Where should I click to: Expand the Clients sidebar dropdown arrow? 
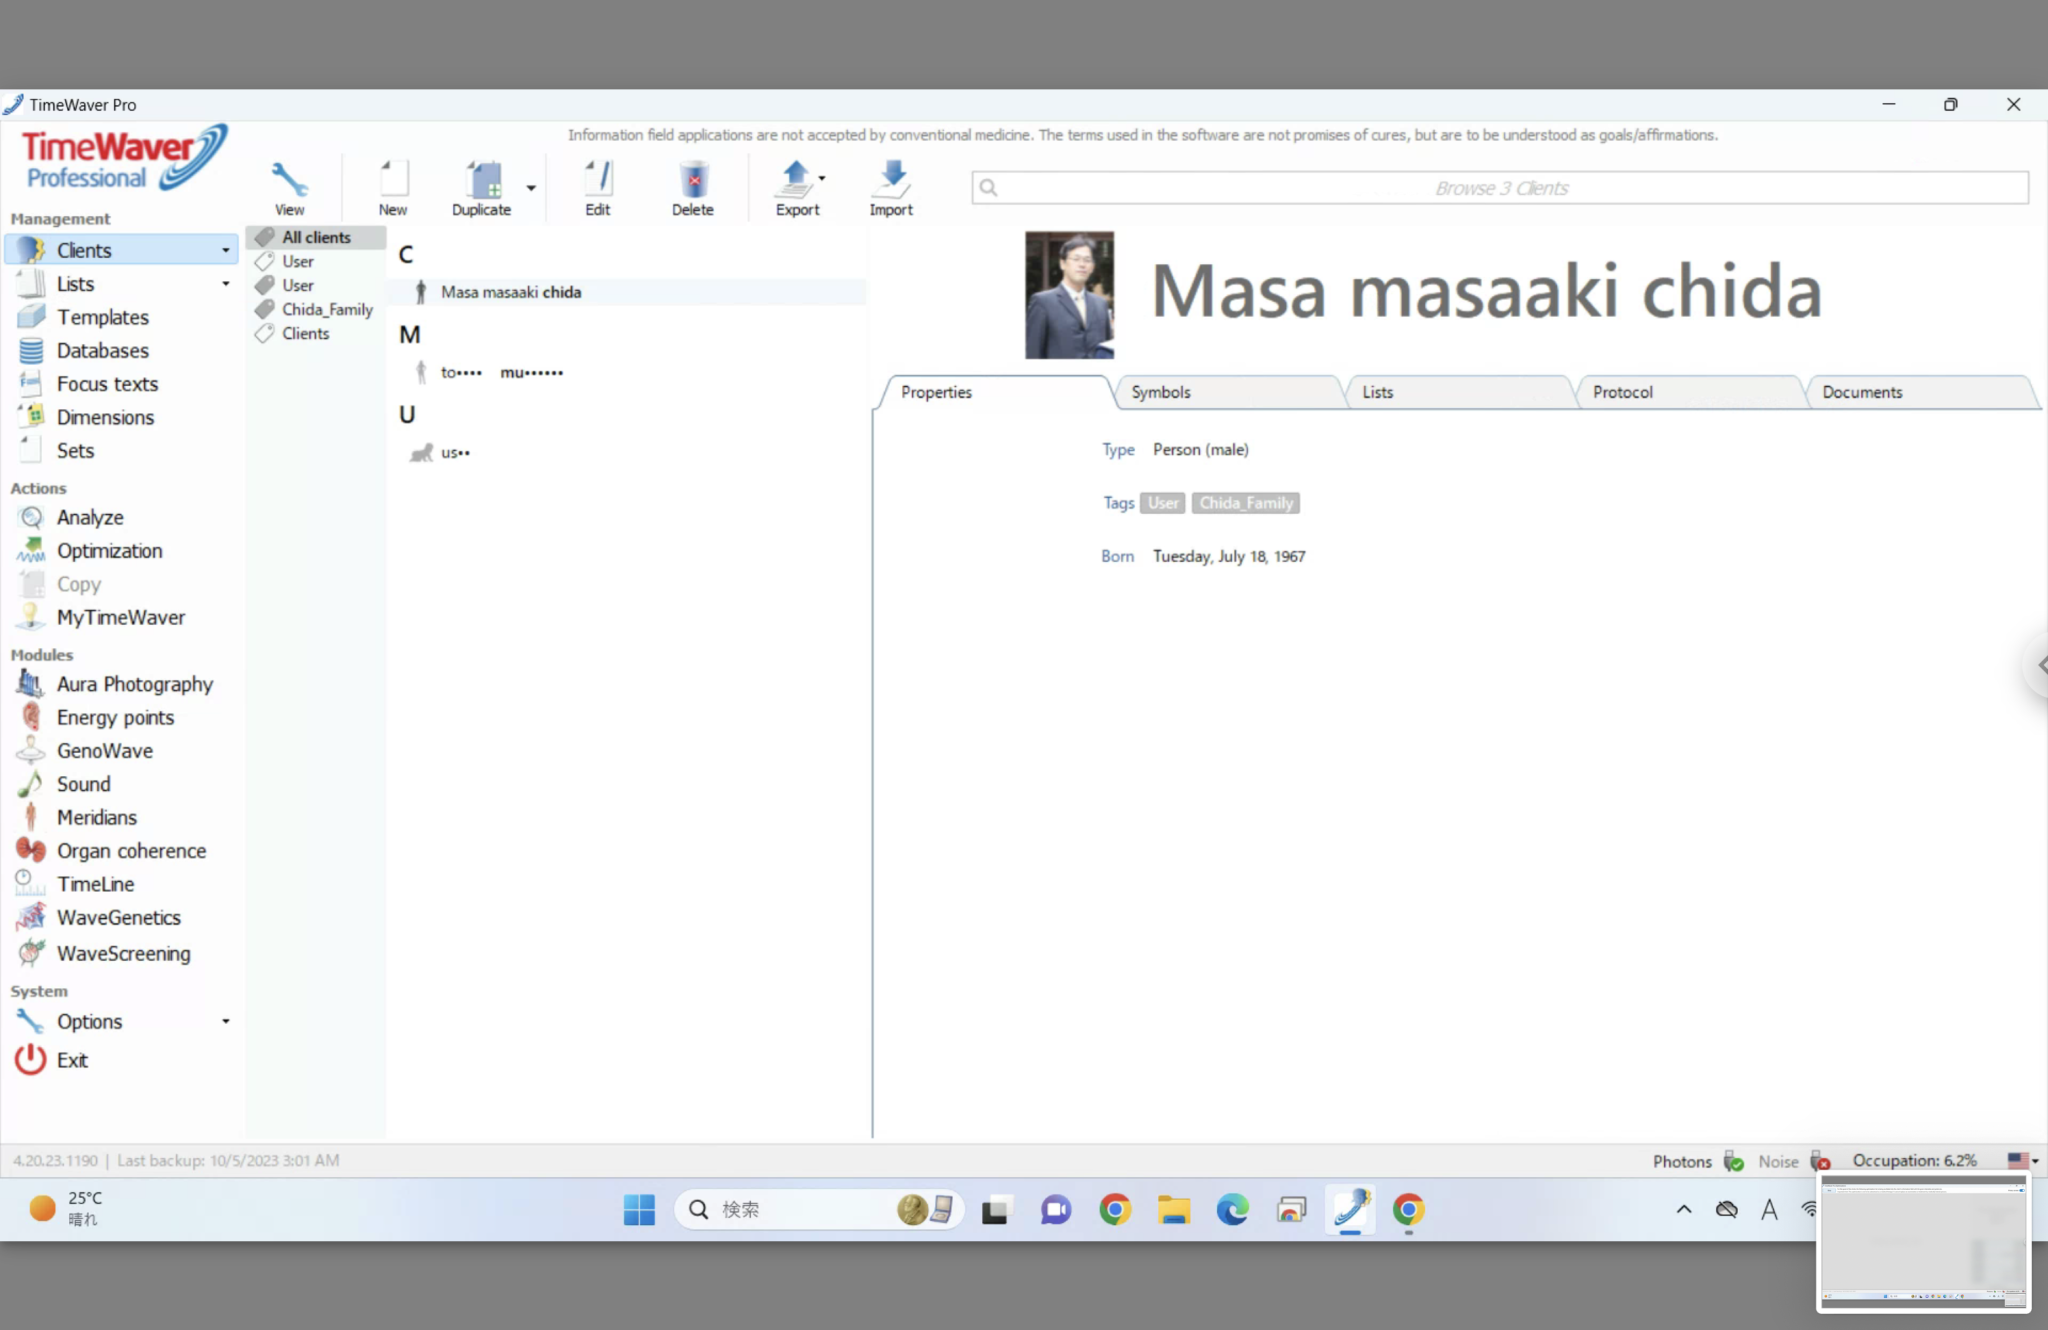[x=226, y=250]
